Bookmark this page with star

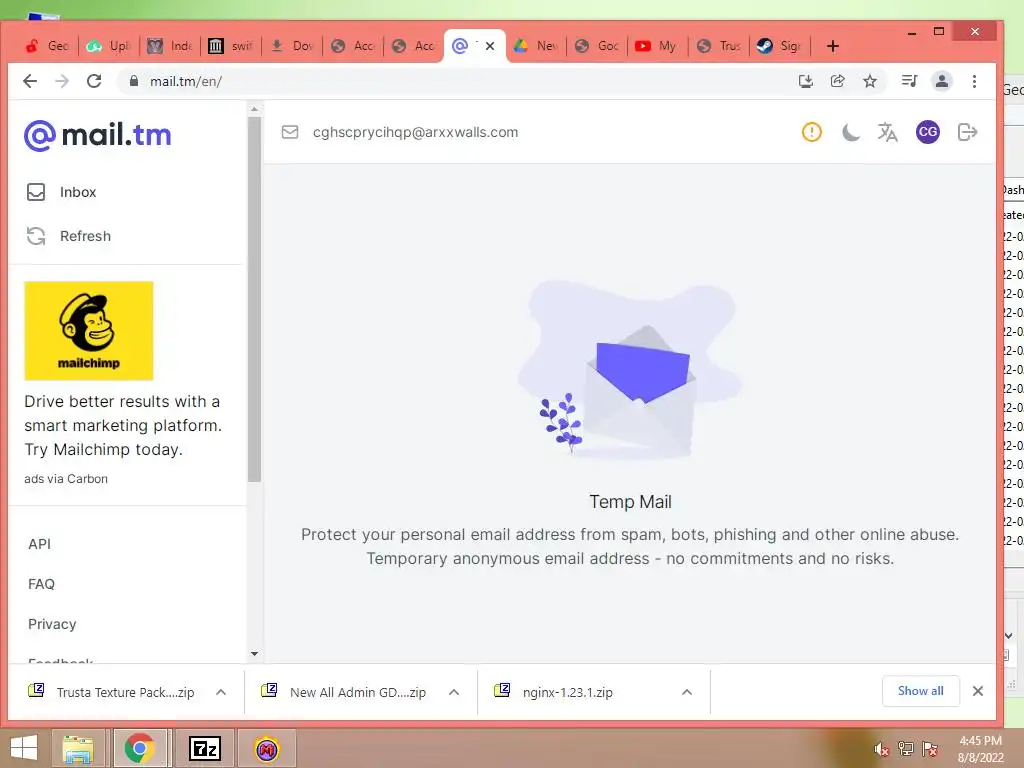[870, 81]
